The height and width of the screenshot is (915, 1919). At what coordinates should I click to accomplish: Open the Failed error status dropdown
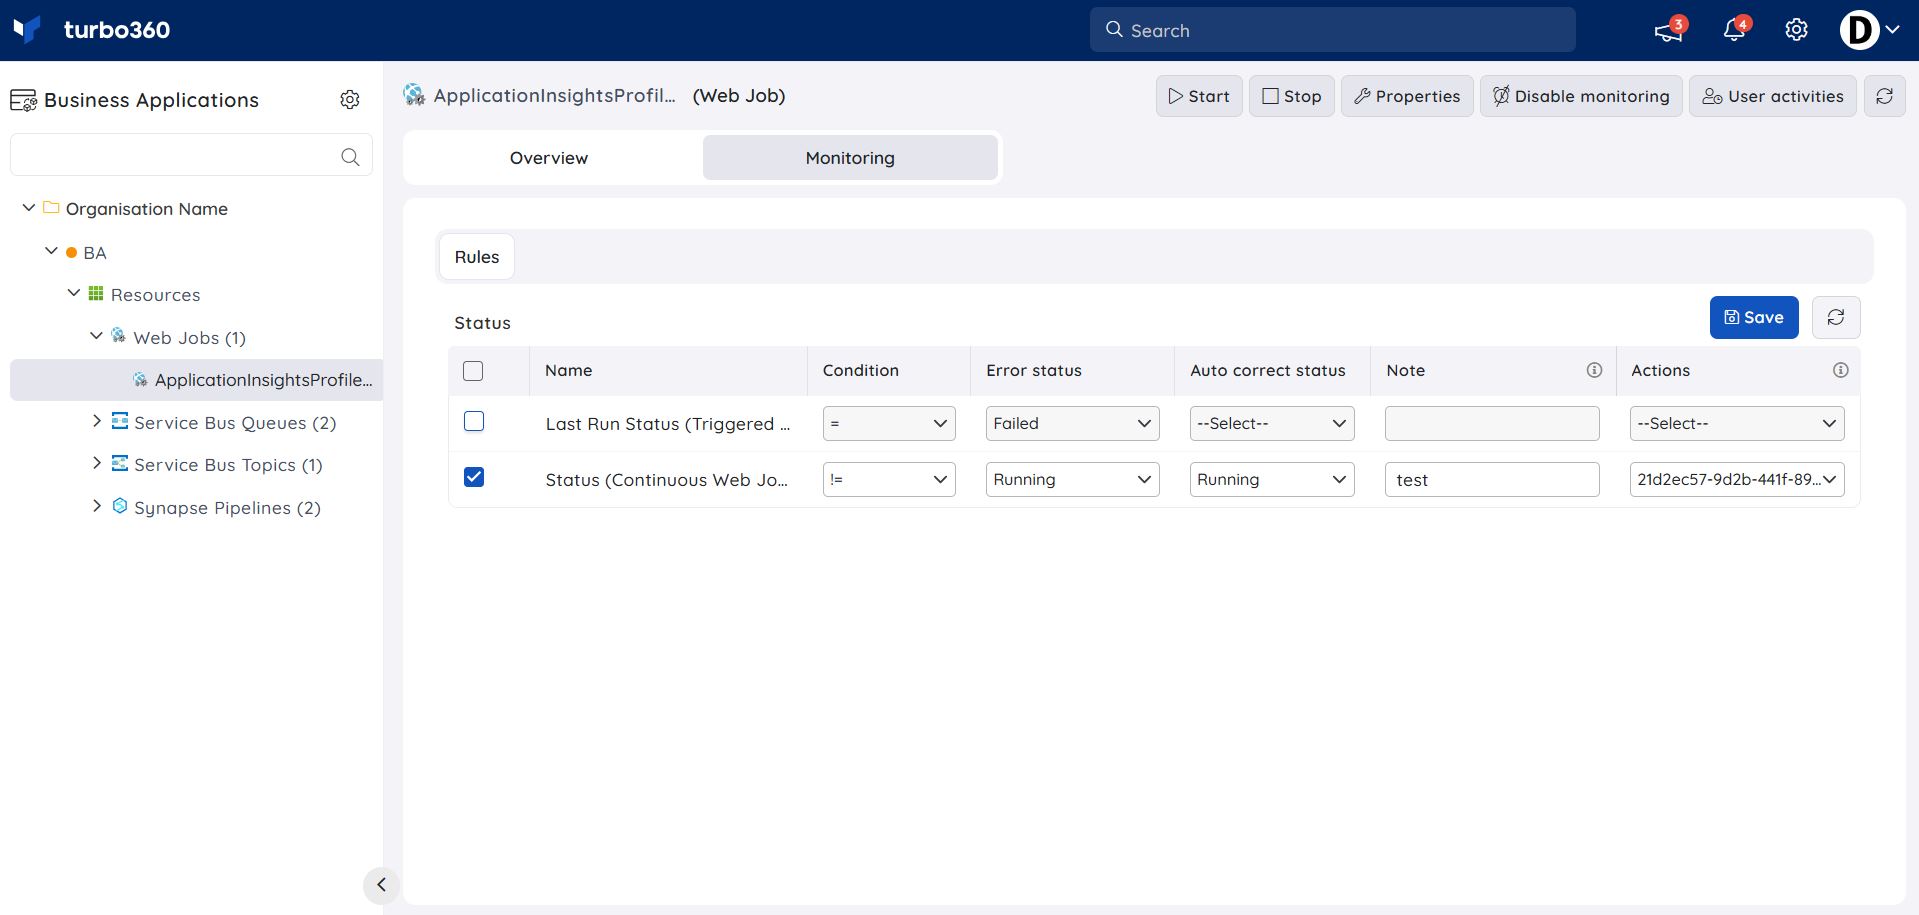click(1072, 423)
